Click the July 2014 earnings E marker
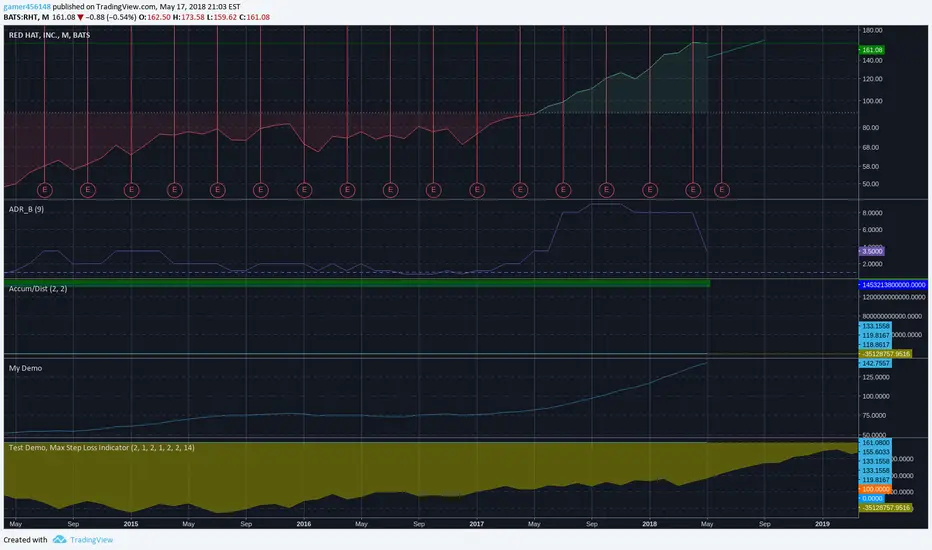Screen dimensions: 932x550 [x=45, y=190]
